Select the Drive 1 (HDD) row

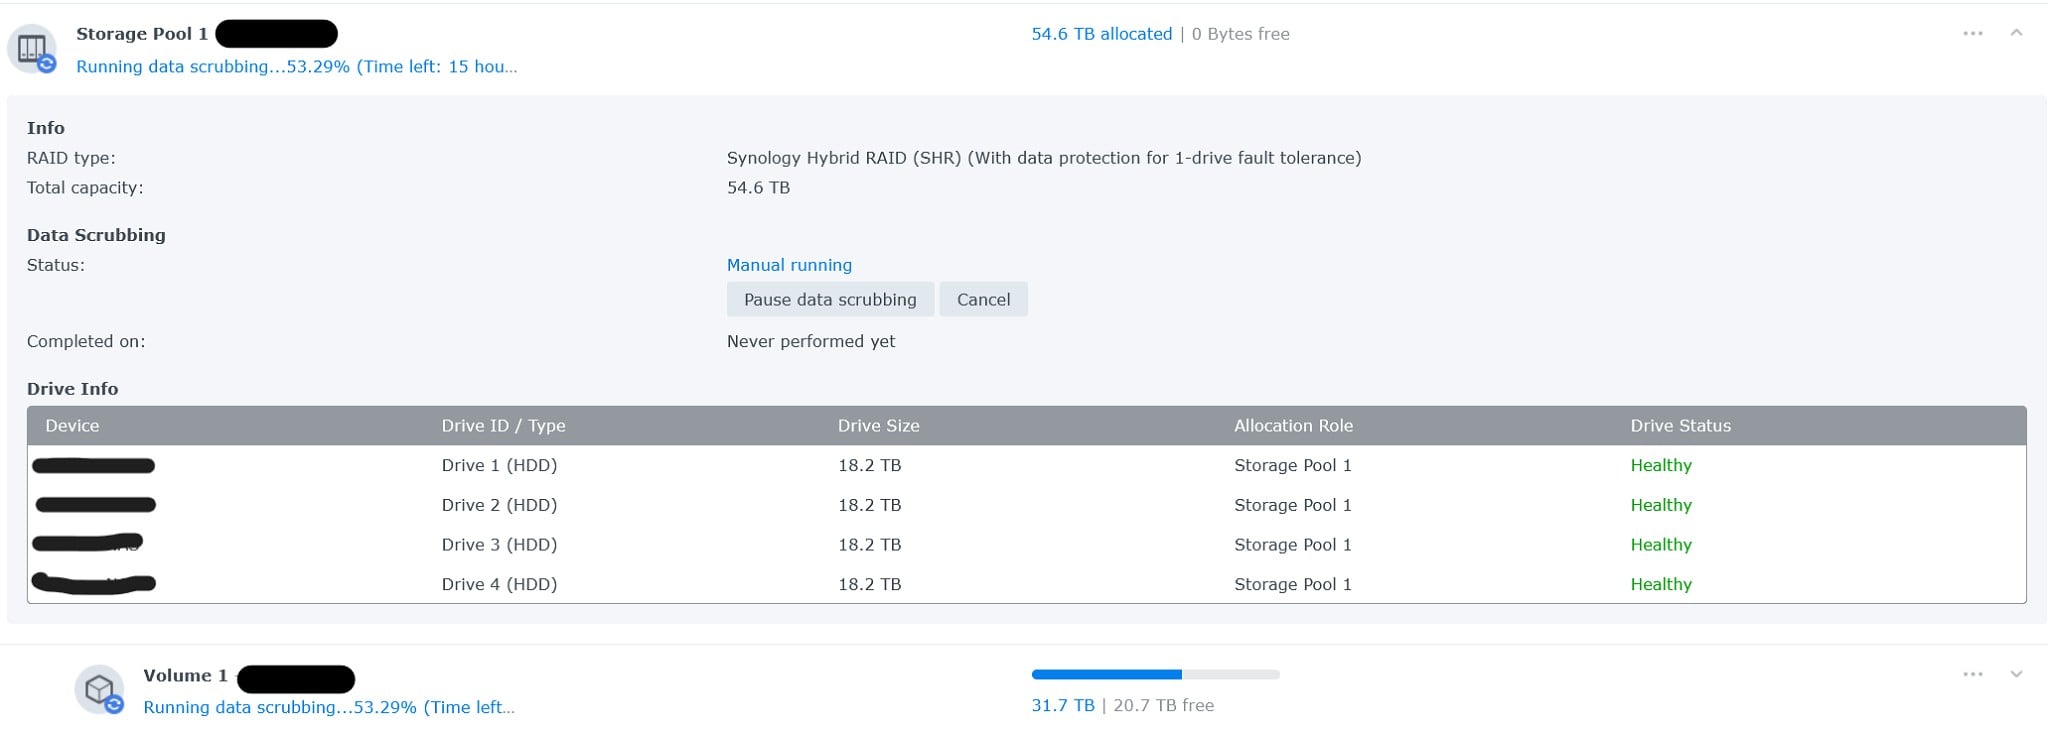pos(1027,465)
